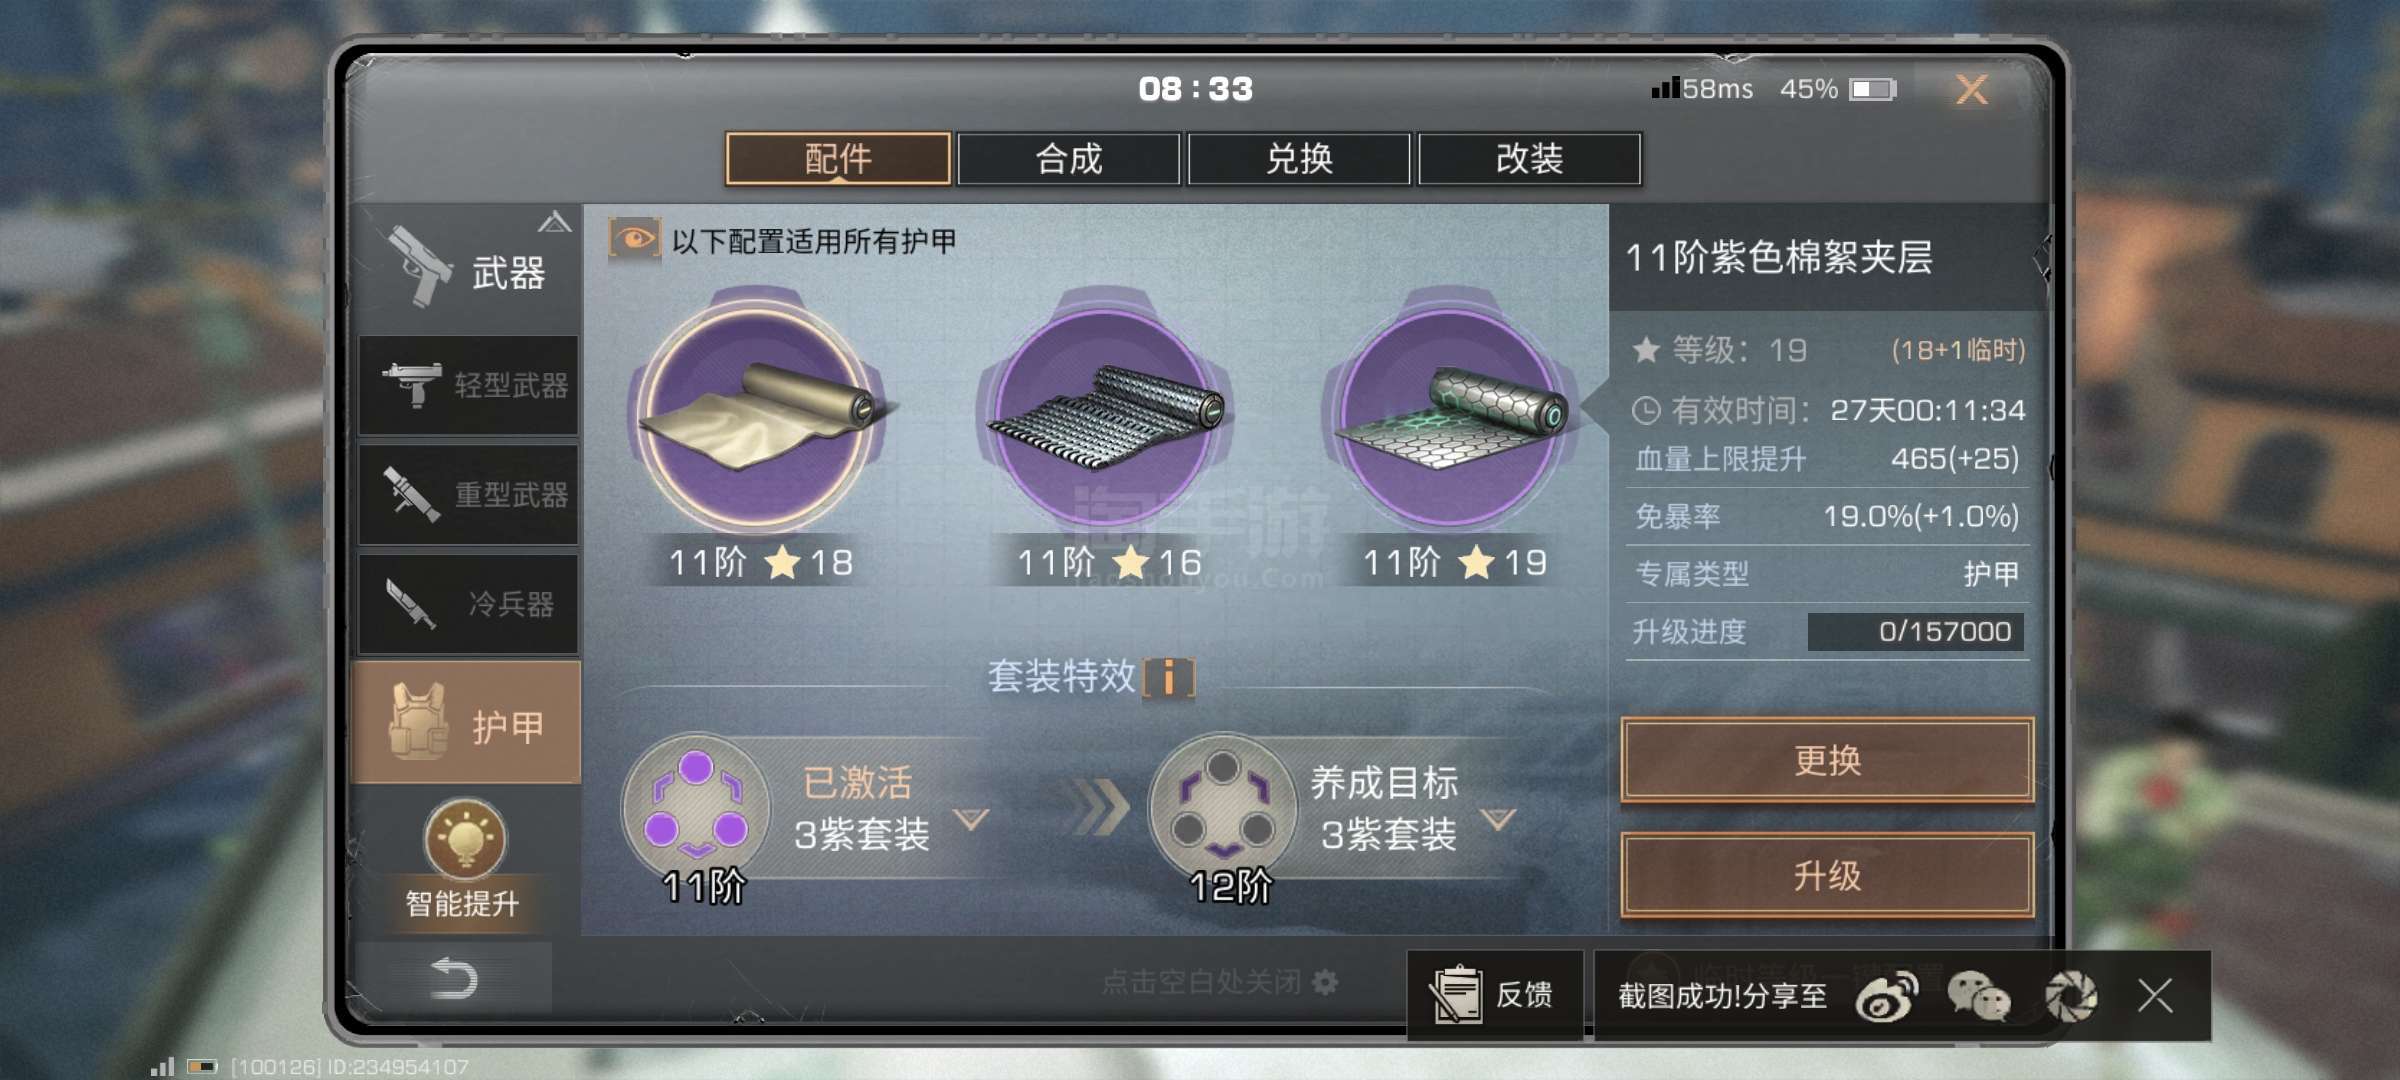Viewport: 2400px width, 1080px height.
Task: Click the 更换 button
Action: coord(1827,760)
